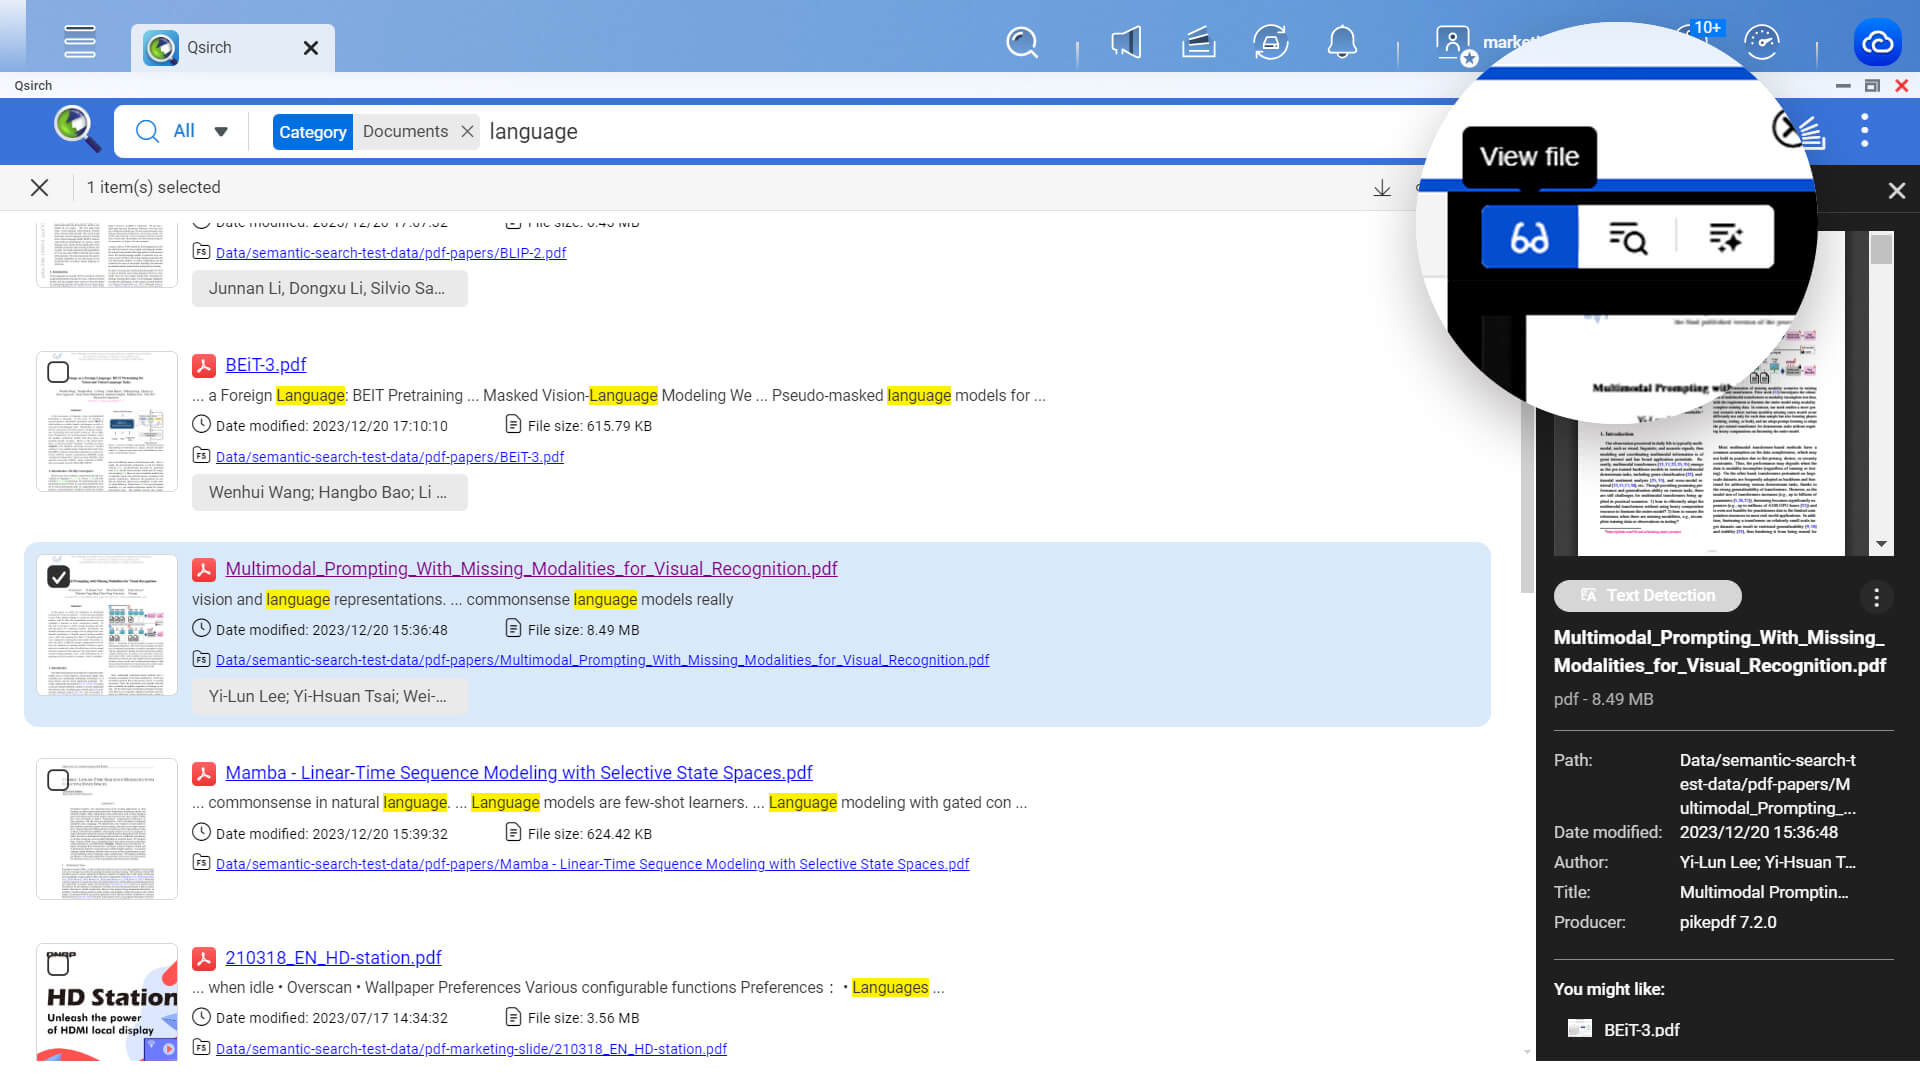Screen dimensions: 1920x1080
Task: Switch to the Qsirch tab
Action: pyautogui.click(x=210, y=48)
